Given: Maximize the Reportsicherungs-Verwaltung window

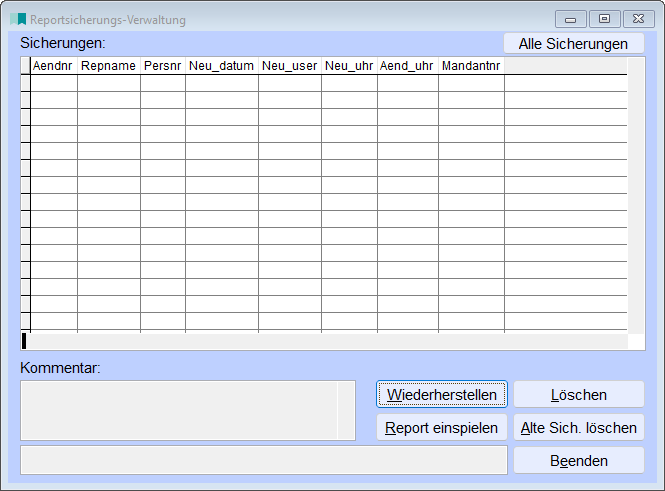Looking at the screenshot, I should [x=604, y=19].
